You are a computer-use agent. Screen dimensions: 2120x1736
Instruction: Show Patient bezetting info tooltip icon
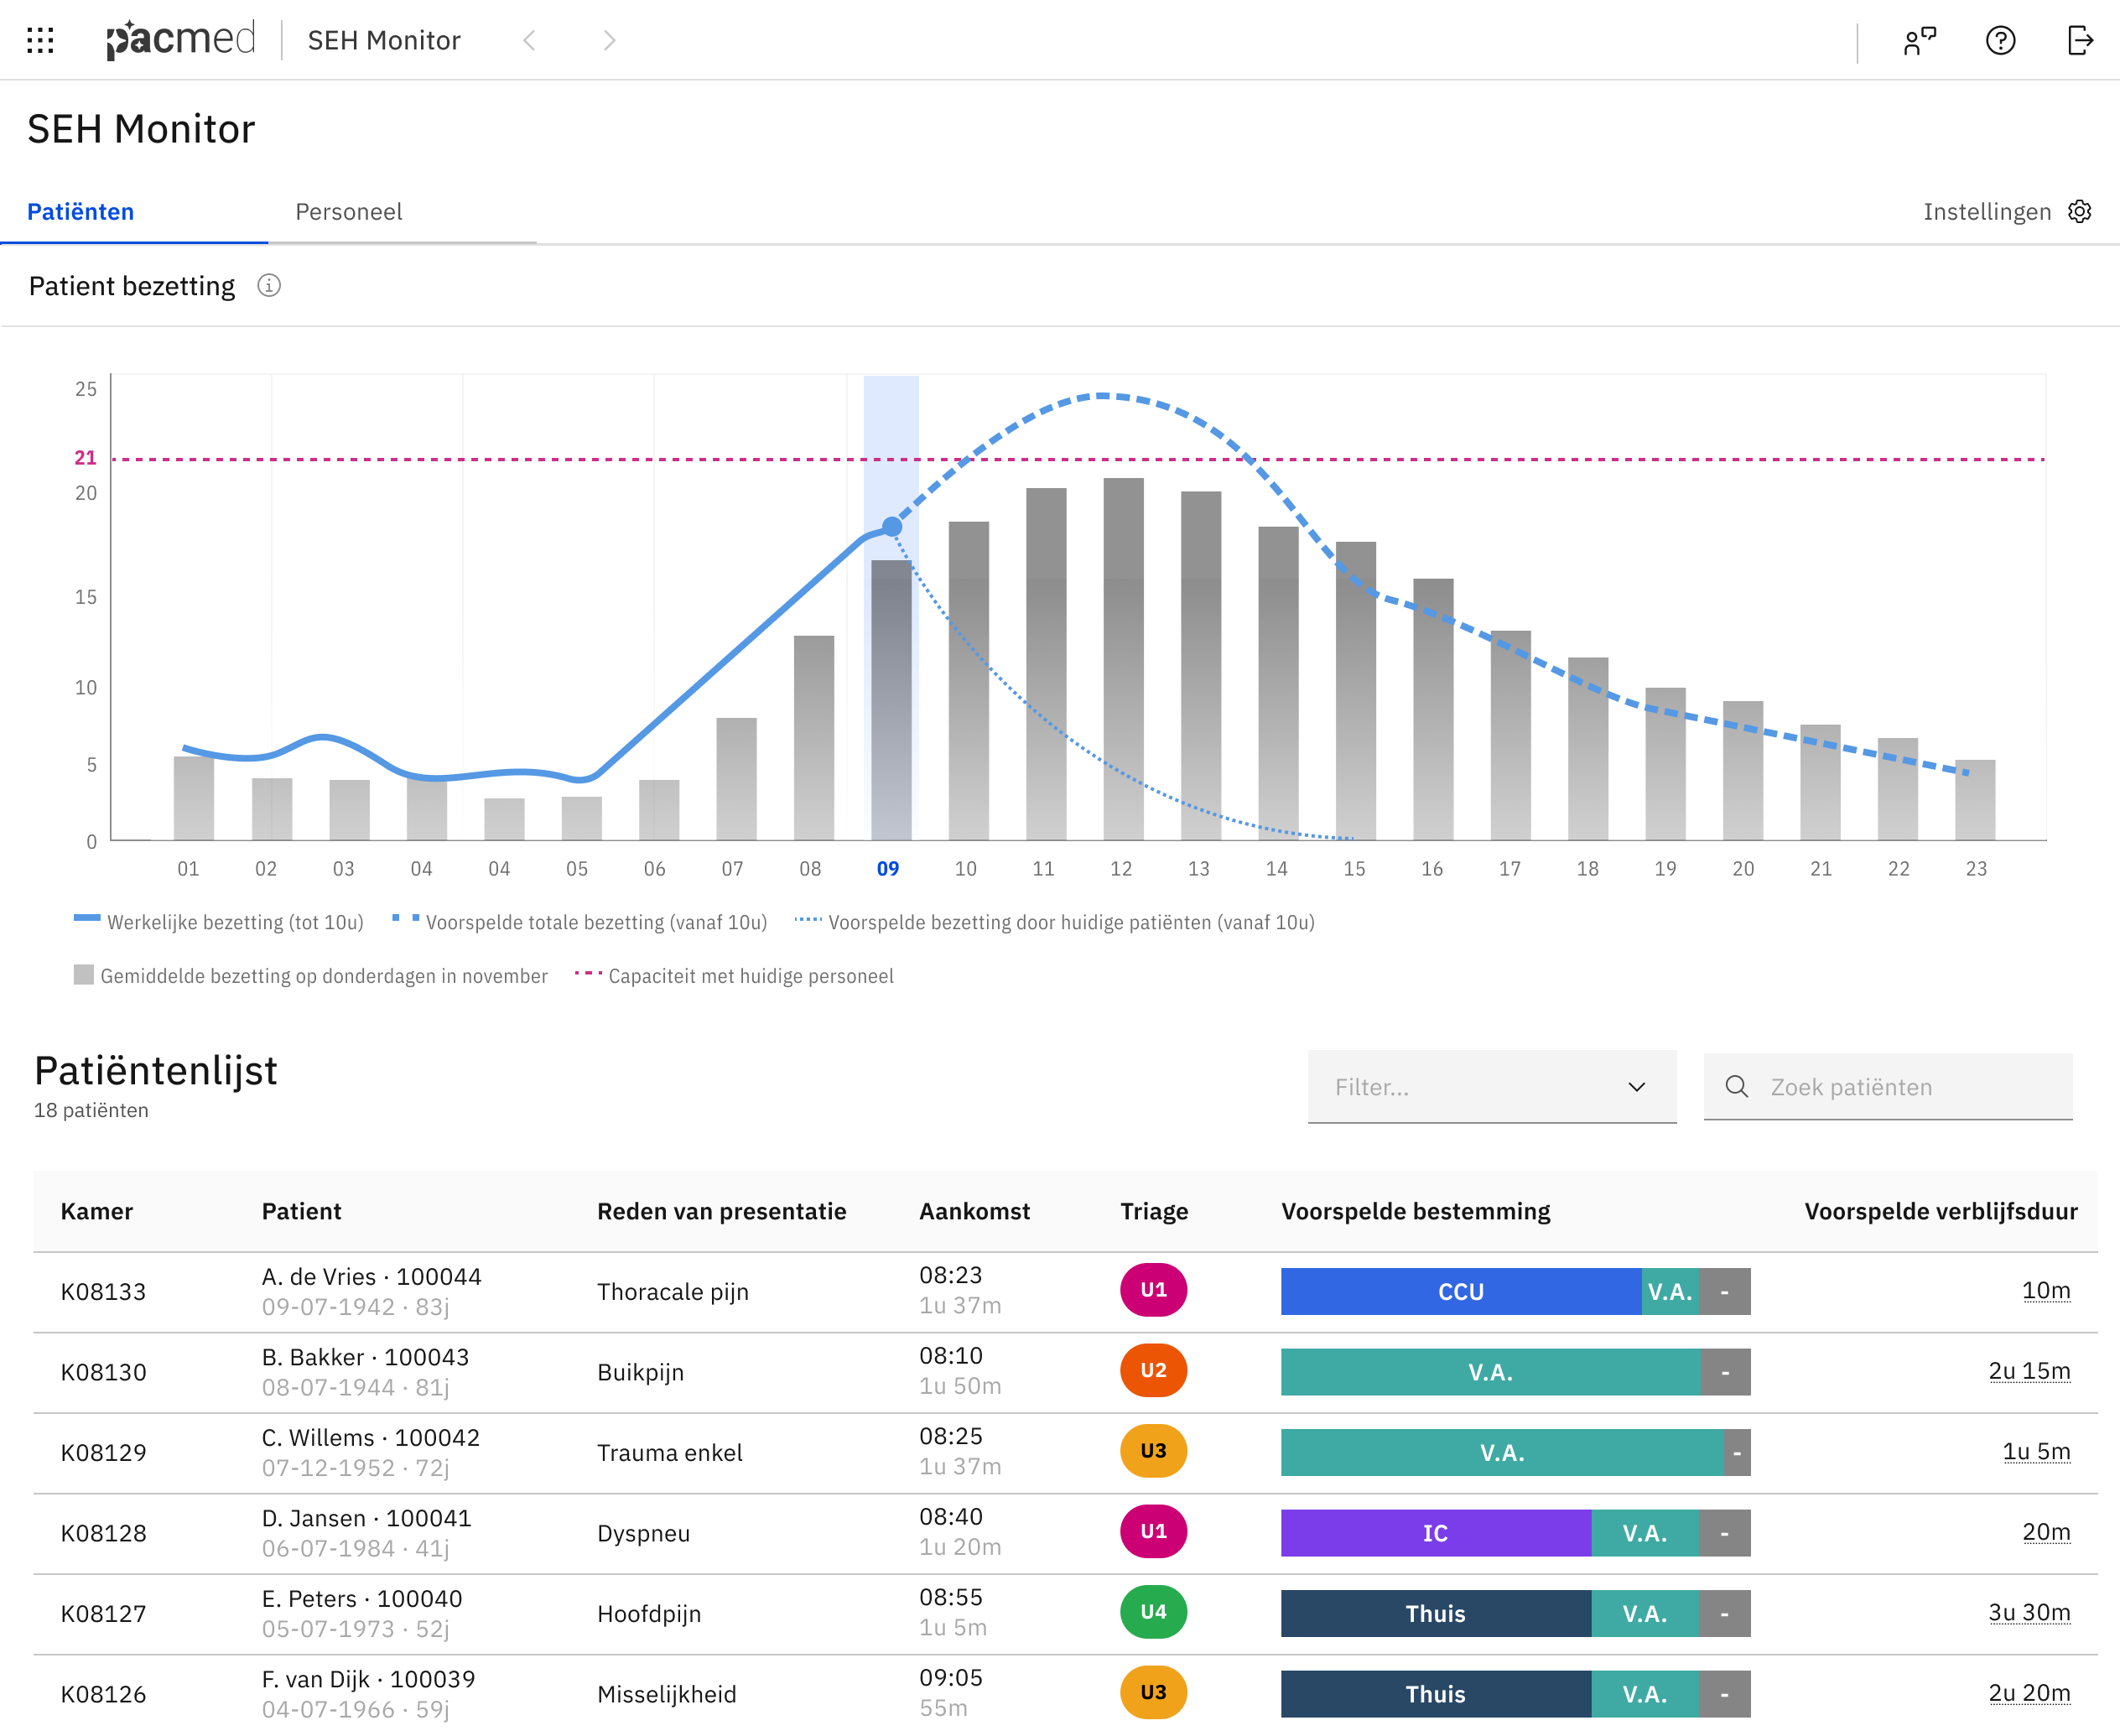pos(269,285)
